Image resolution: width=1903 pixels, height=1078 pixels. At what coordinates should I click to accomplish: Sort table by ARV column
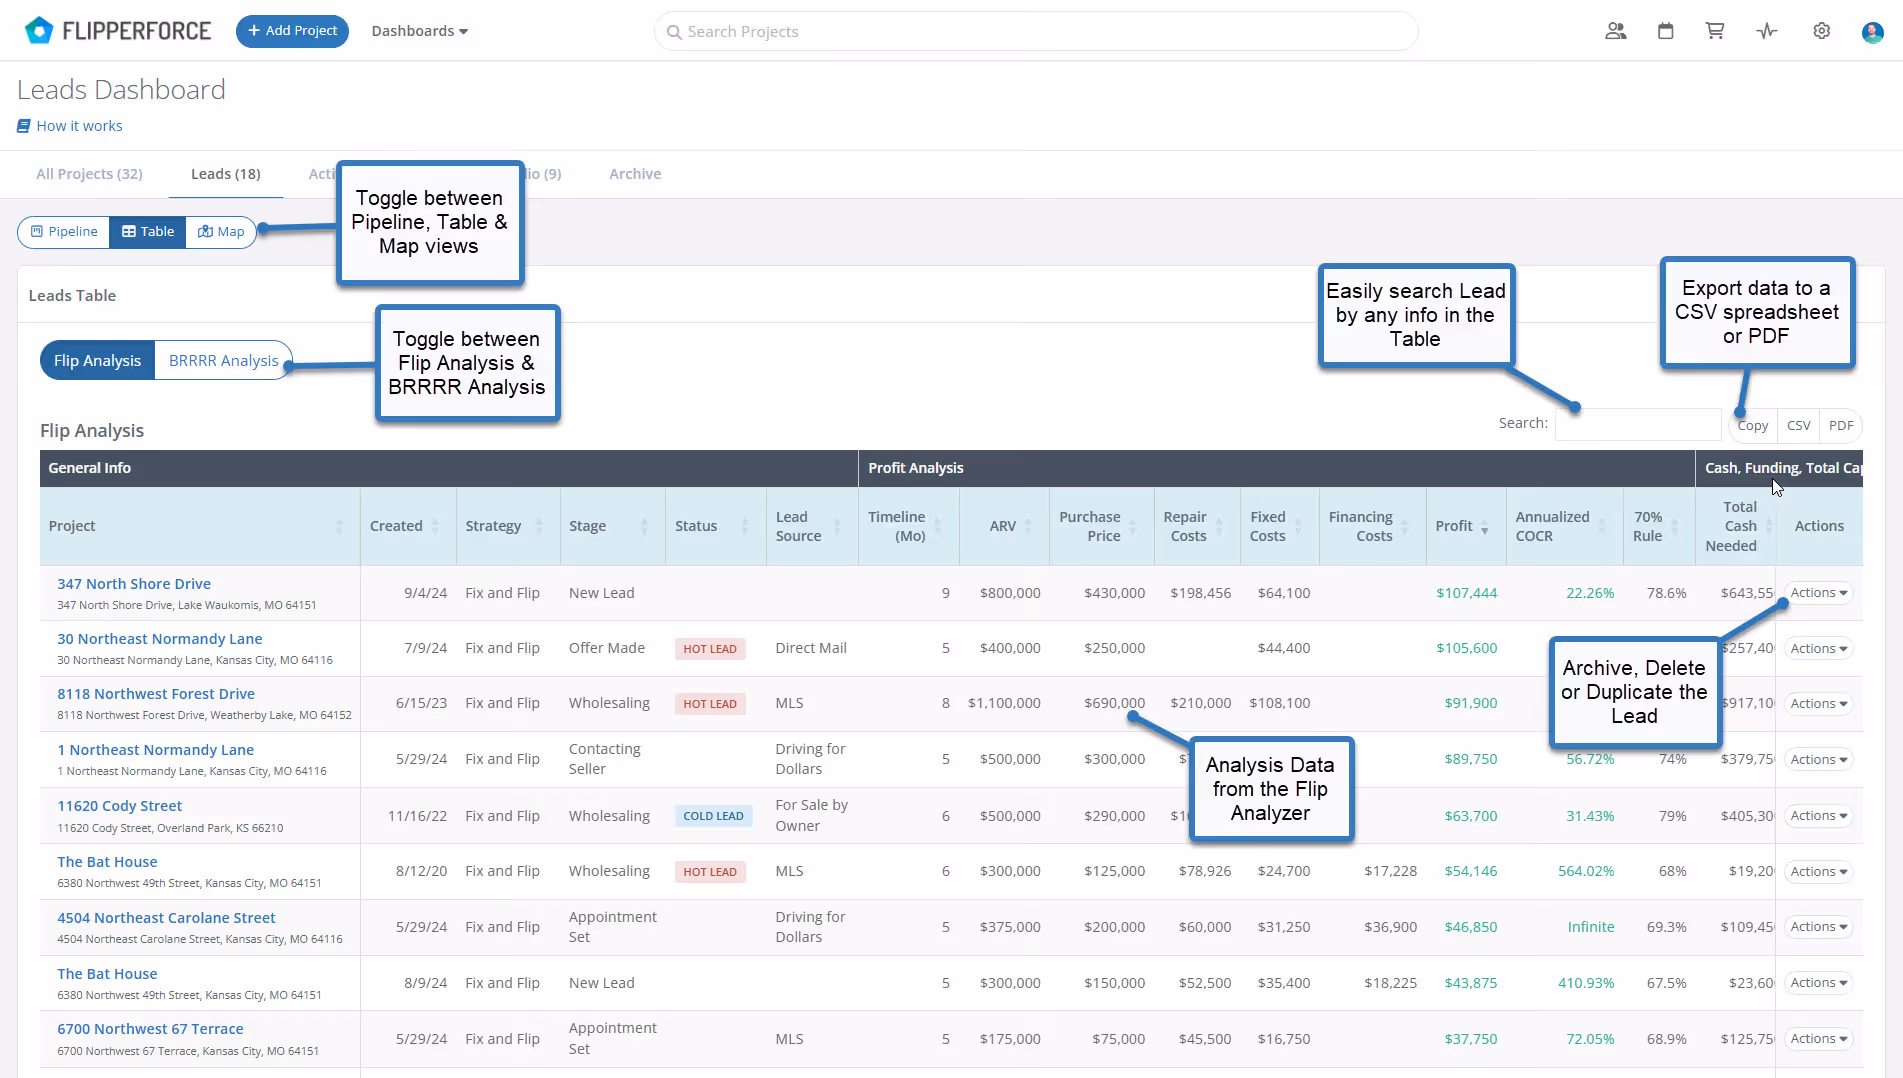(1004, 526)
